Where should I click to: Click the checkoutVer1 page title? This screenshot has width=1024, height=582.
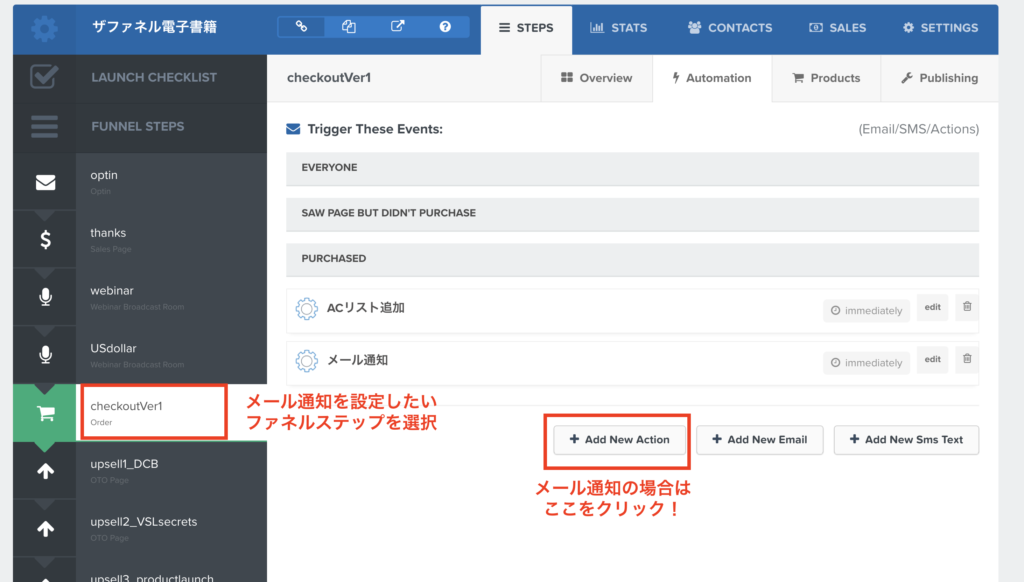tap(329, 78)
